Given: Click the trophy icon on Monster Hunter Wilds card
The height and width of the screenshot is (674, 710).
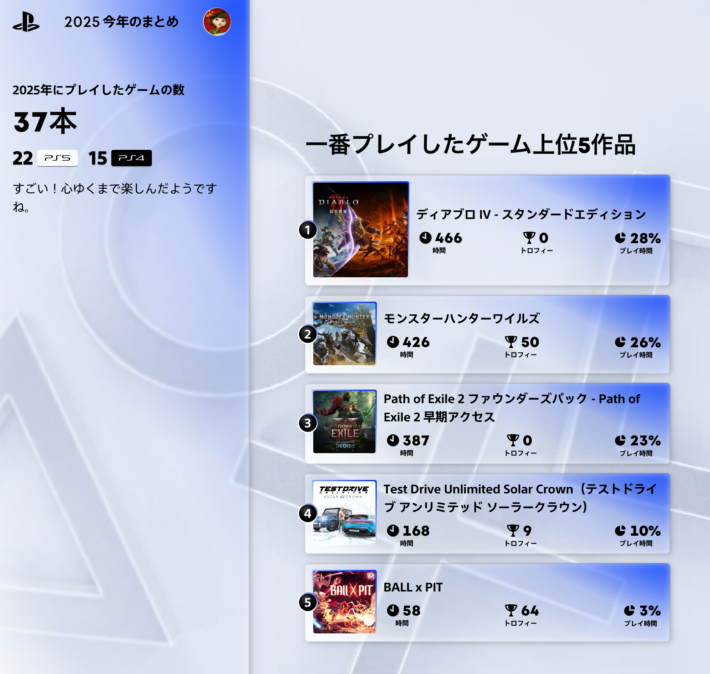Looking at the screenshot, I should coord(511,342).
